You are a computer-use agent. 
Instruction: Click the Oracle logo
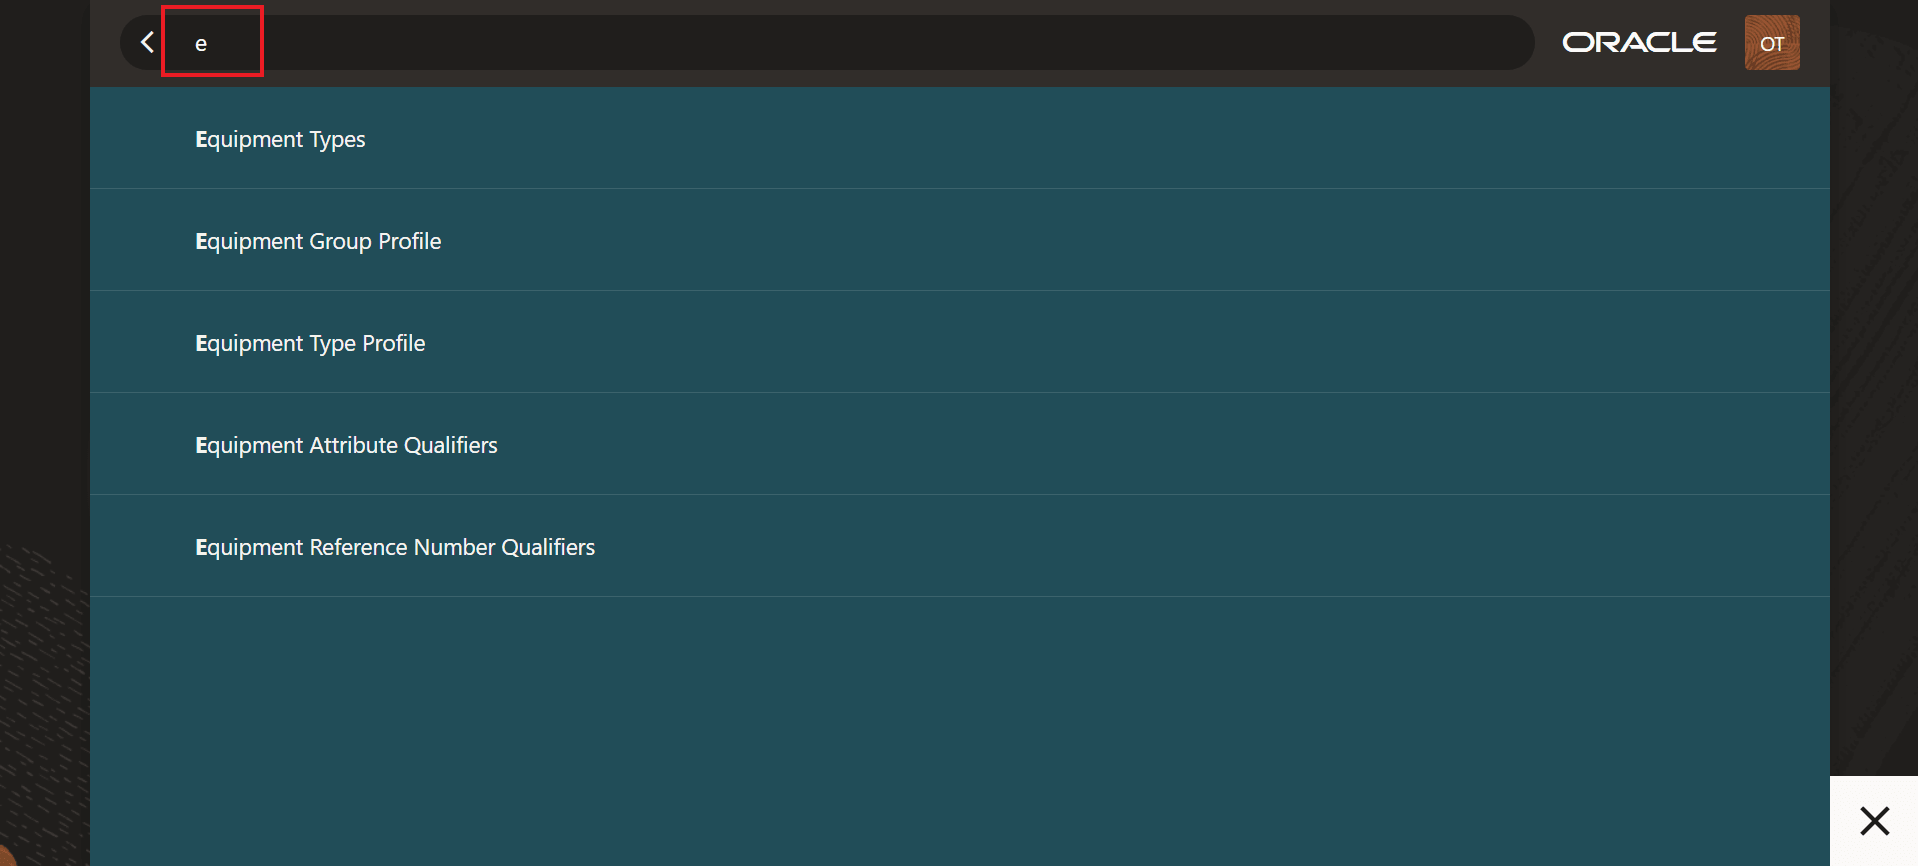click(x=1639, y=42)
